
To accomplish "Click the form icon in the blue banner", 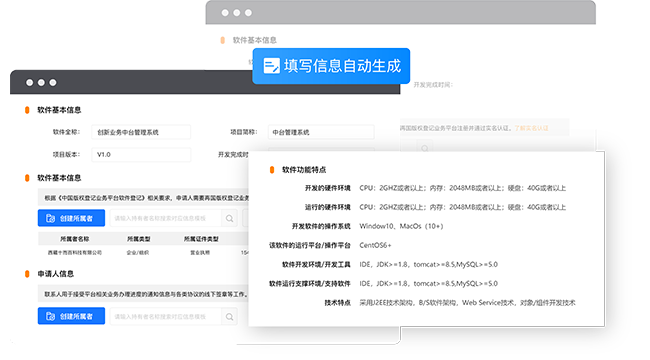I will 272,66.
